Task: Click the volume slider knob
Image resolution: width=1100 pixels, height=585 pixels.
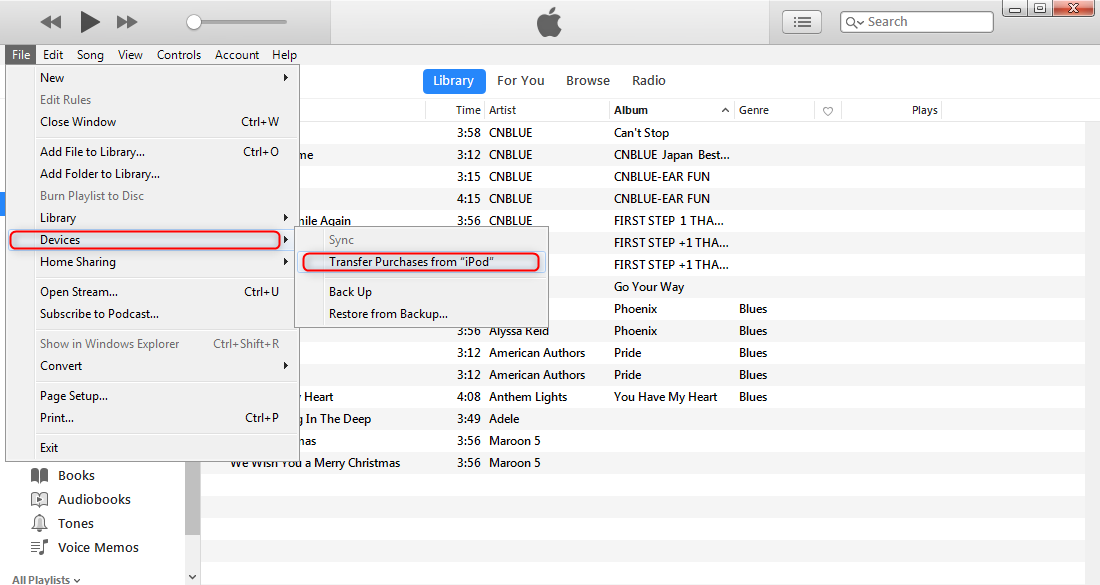Action: [194, 22]
